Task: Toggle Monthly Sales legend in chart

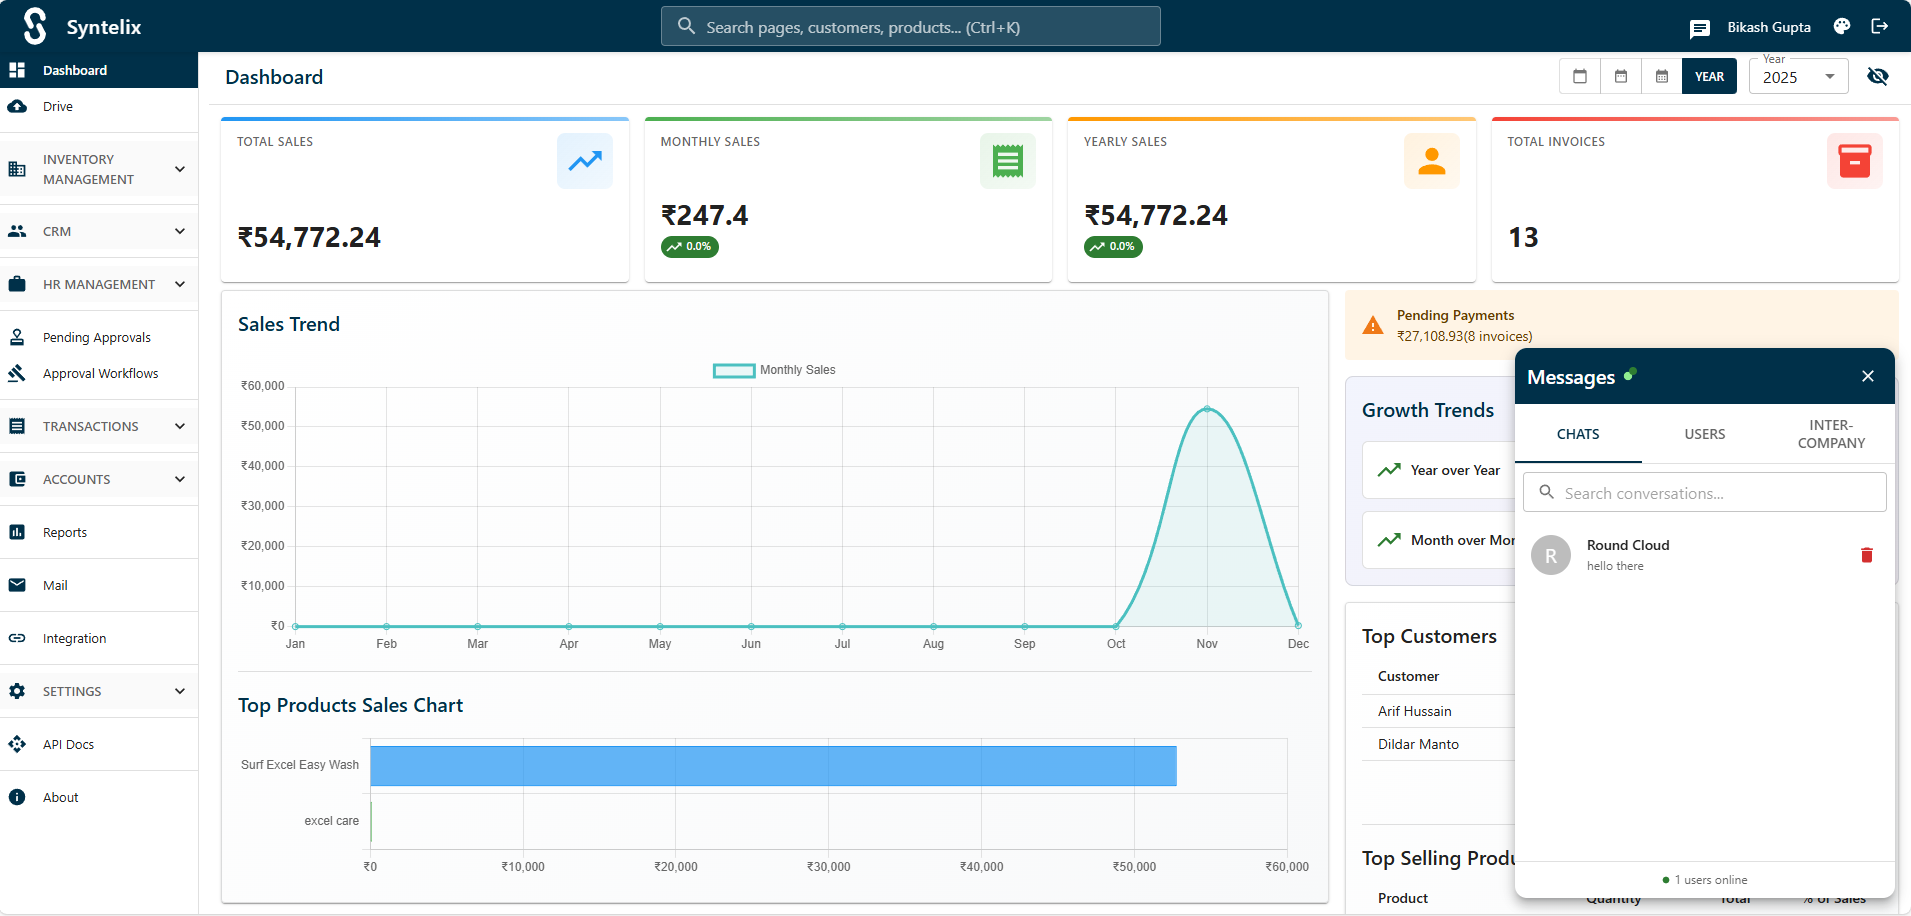Action: (x=774, y=370)
